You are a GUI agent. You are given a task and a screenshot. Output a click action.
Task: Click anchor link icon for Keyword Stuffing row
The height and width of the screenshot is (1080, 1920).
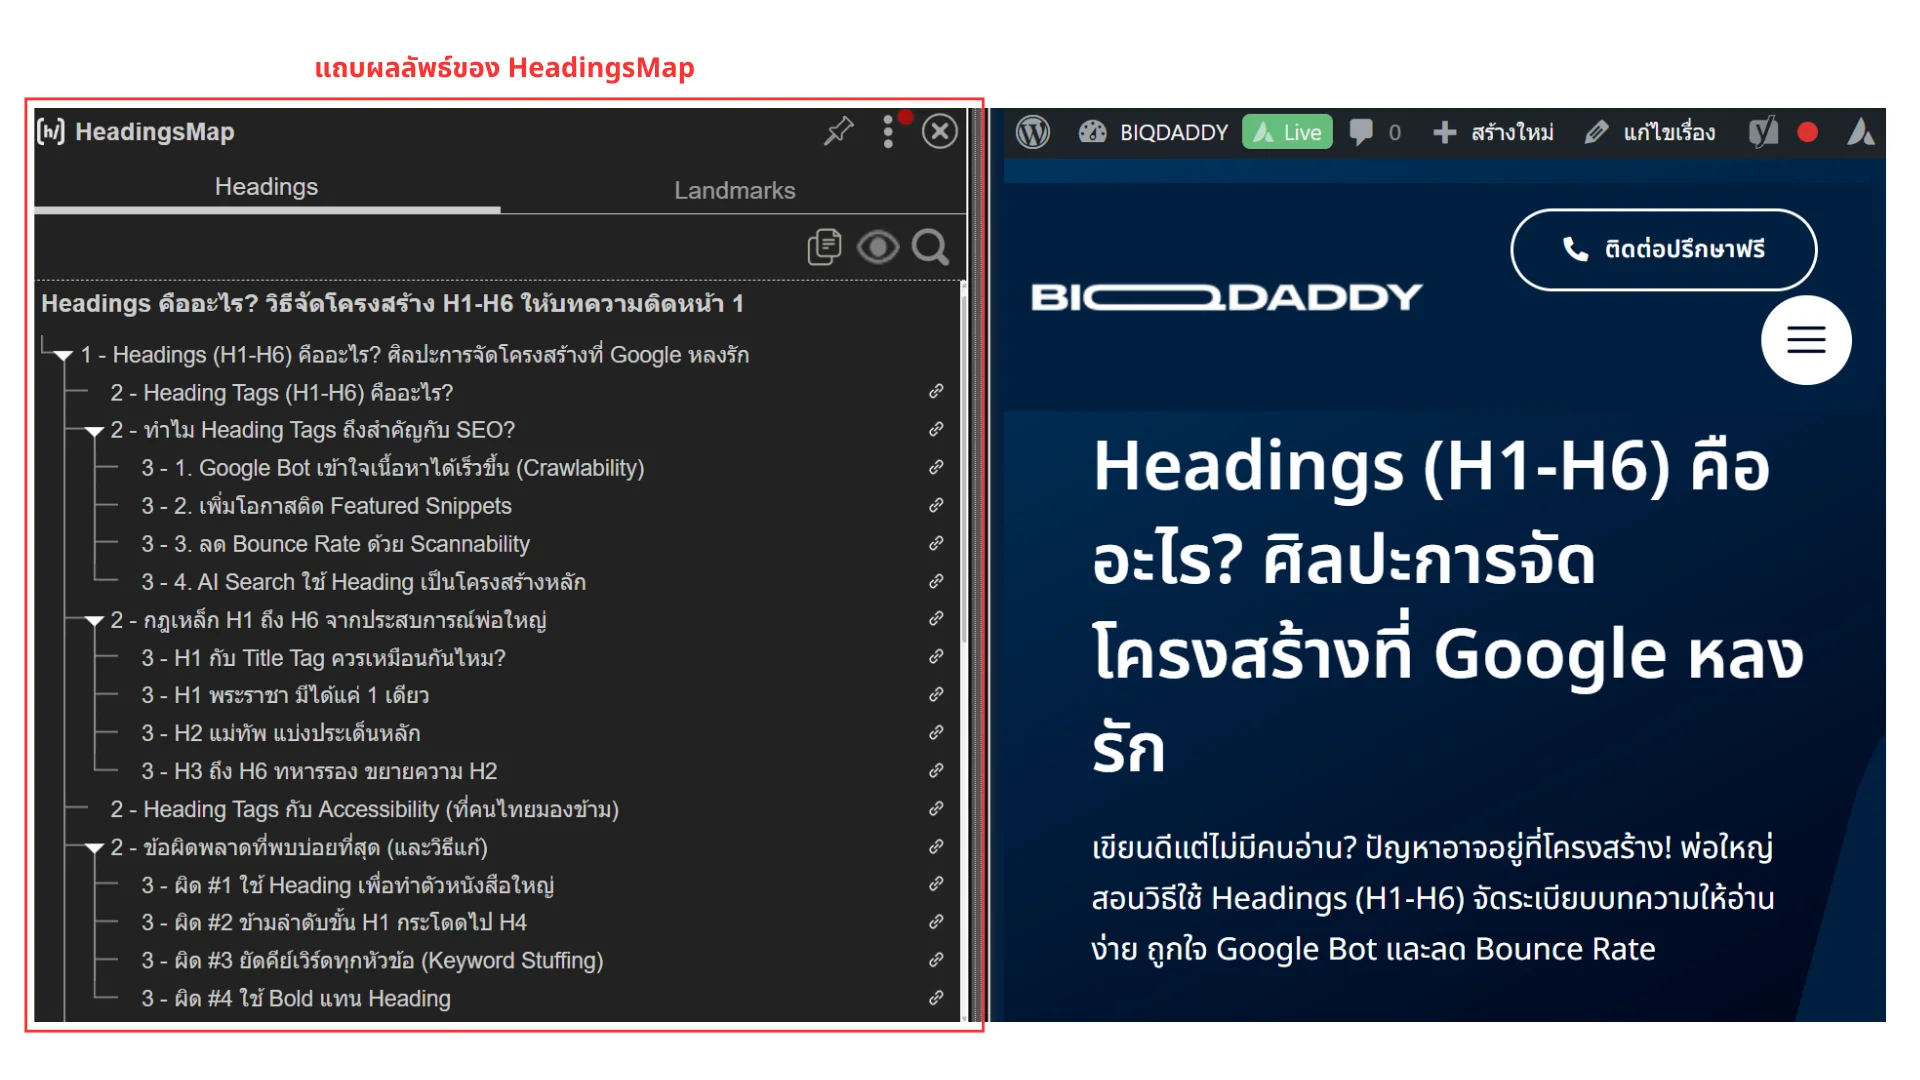point(936,960)
